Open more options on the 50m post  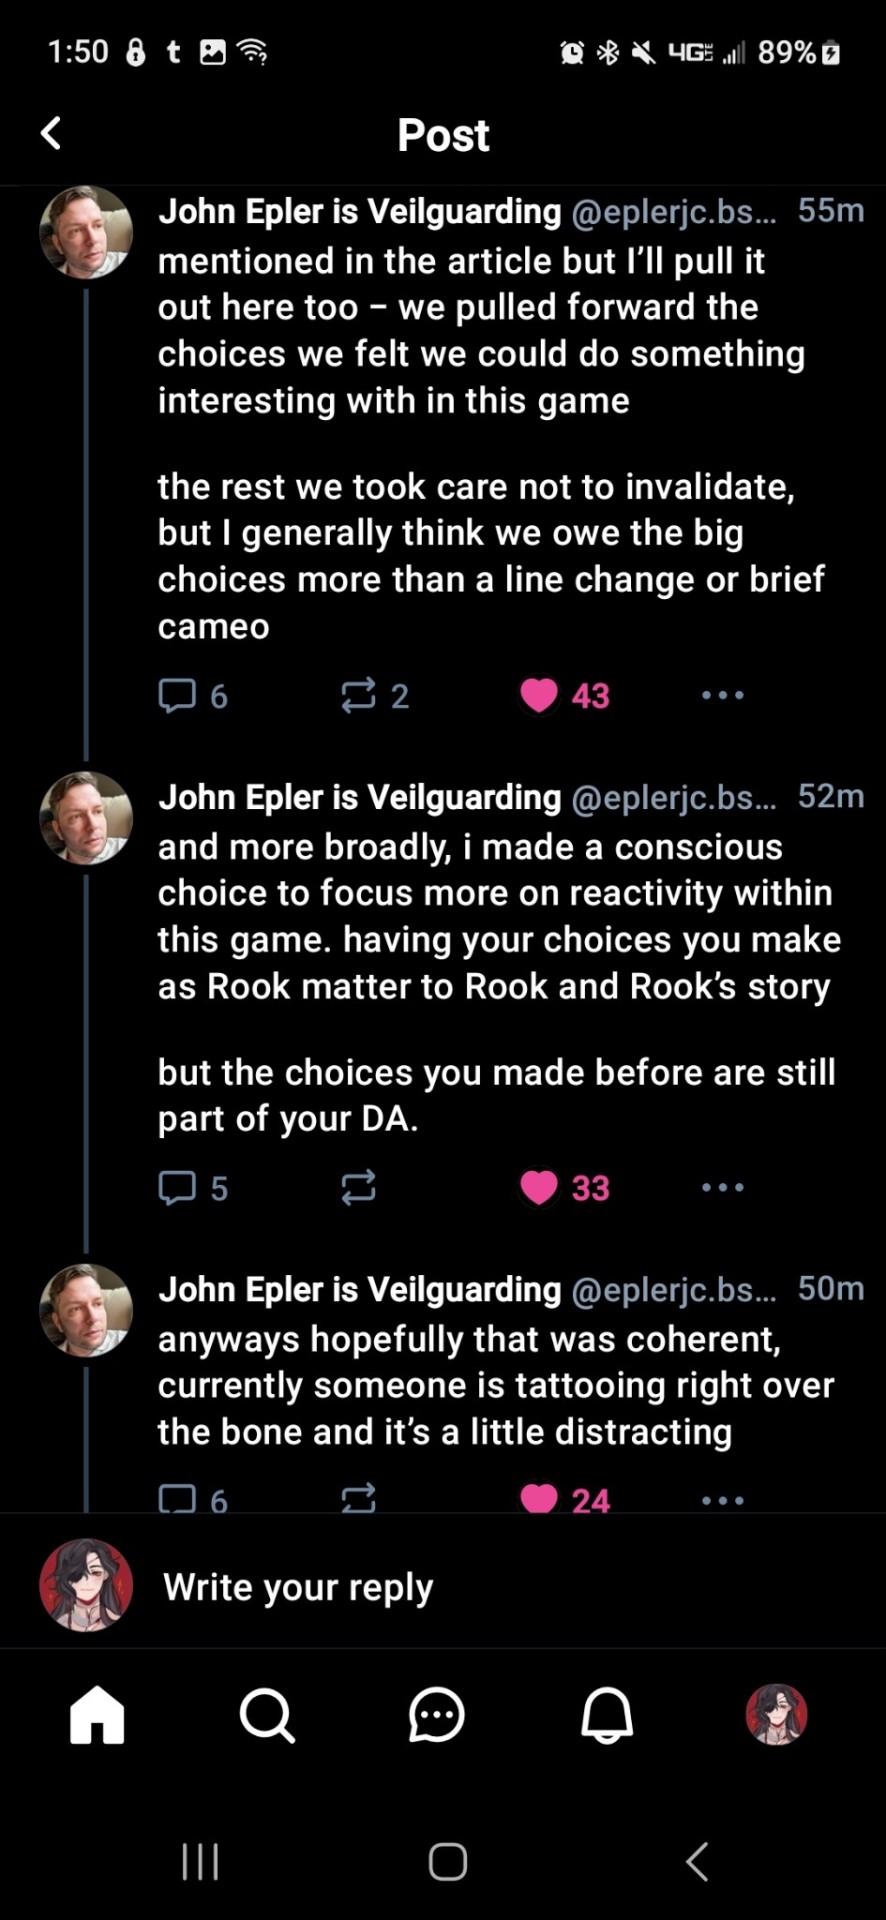point(722,1500)
